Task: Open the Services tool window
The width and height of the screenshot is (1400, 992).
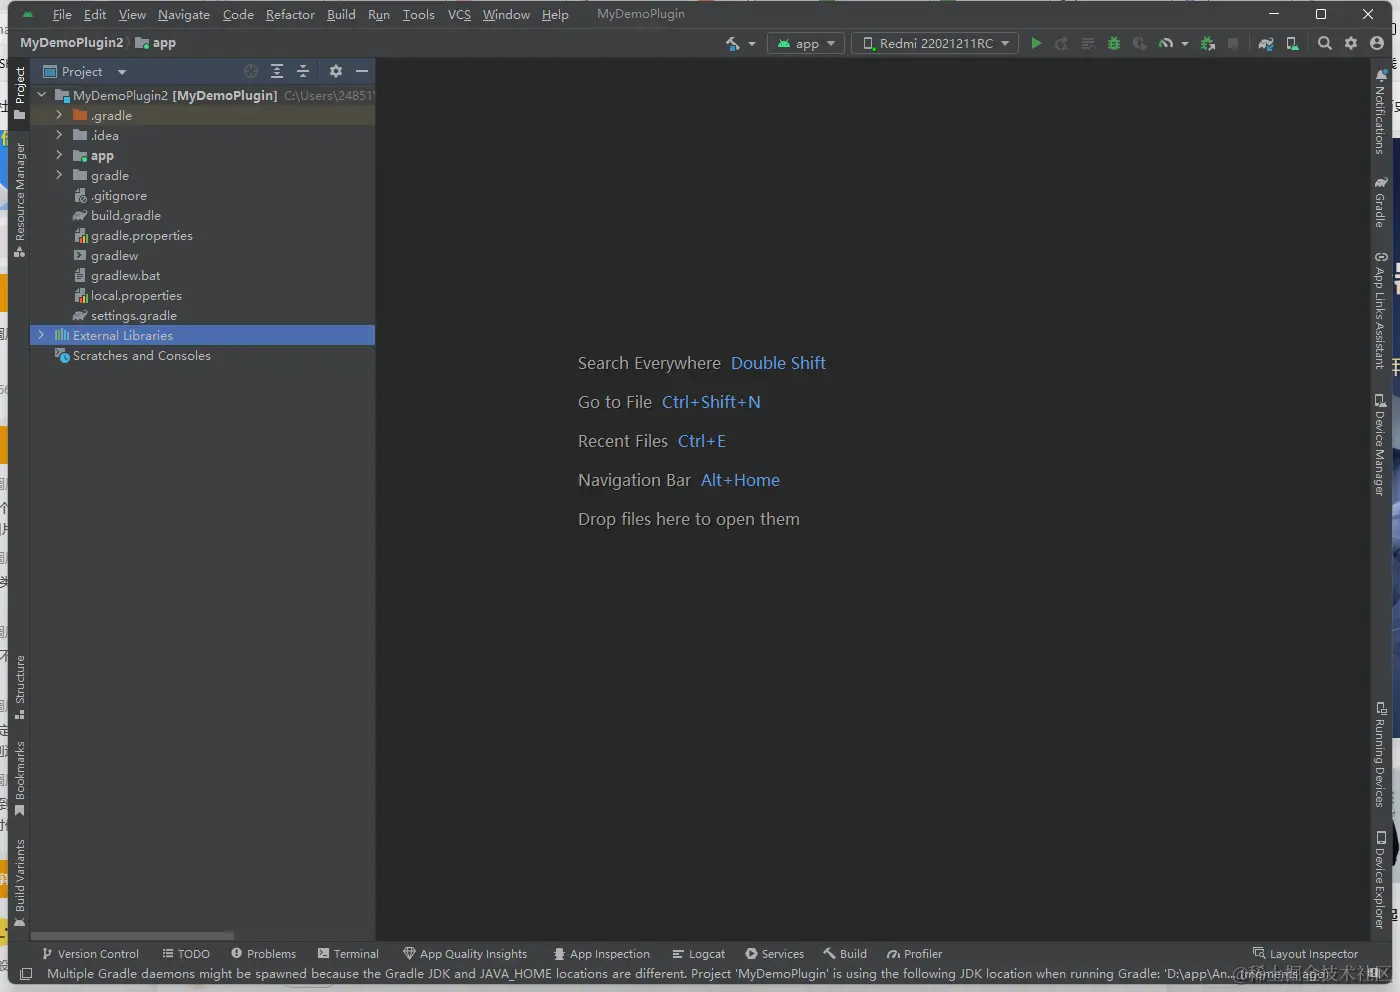Action: [x=775, y=954]
